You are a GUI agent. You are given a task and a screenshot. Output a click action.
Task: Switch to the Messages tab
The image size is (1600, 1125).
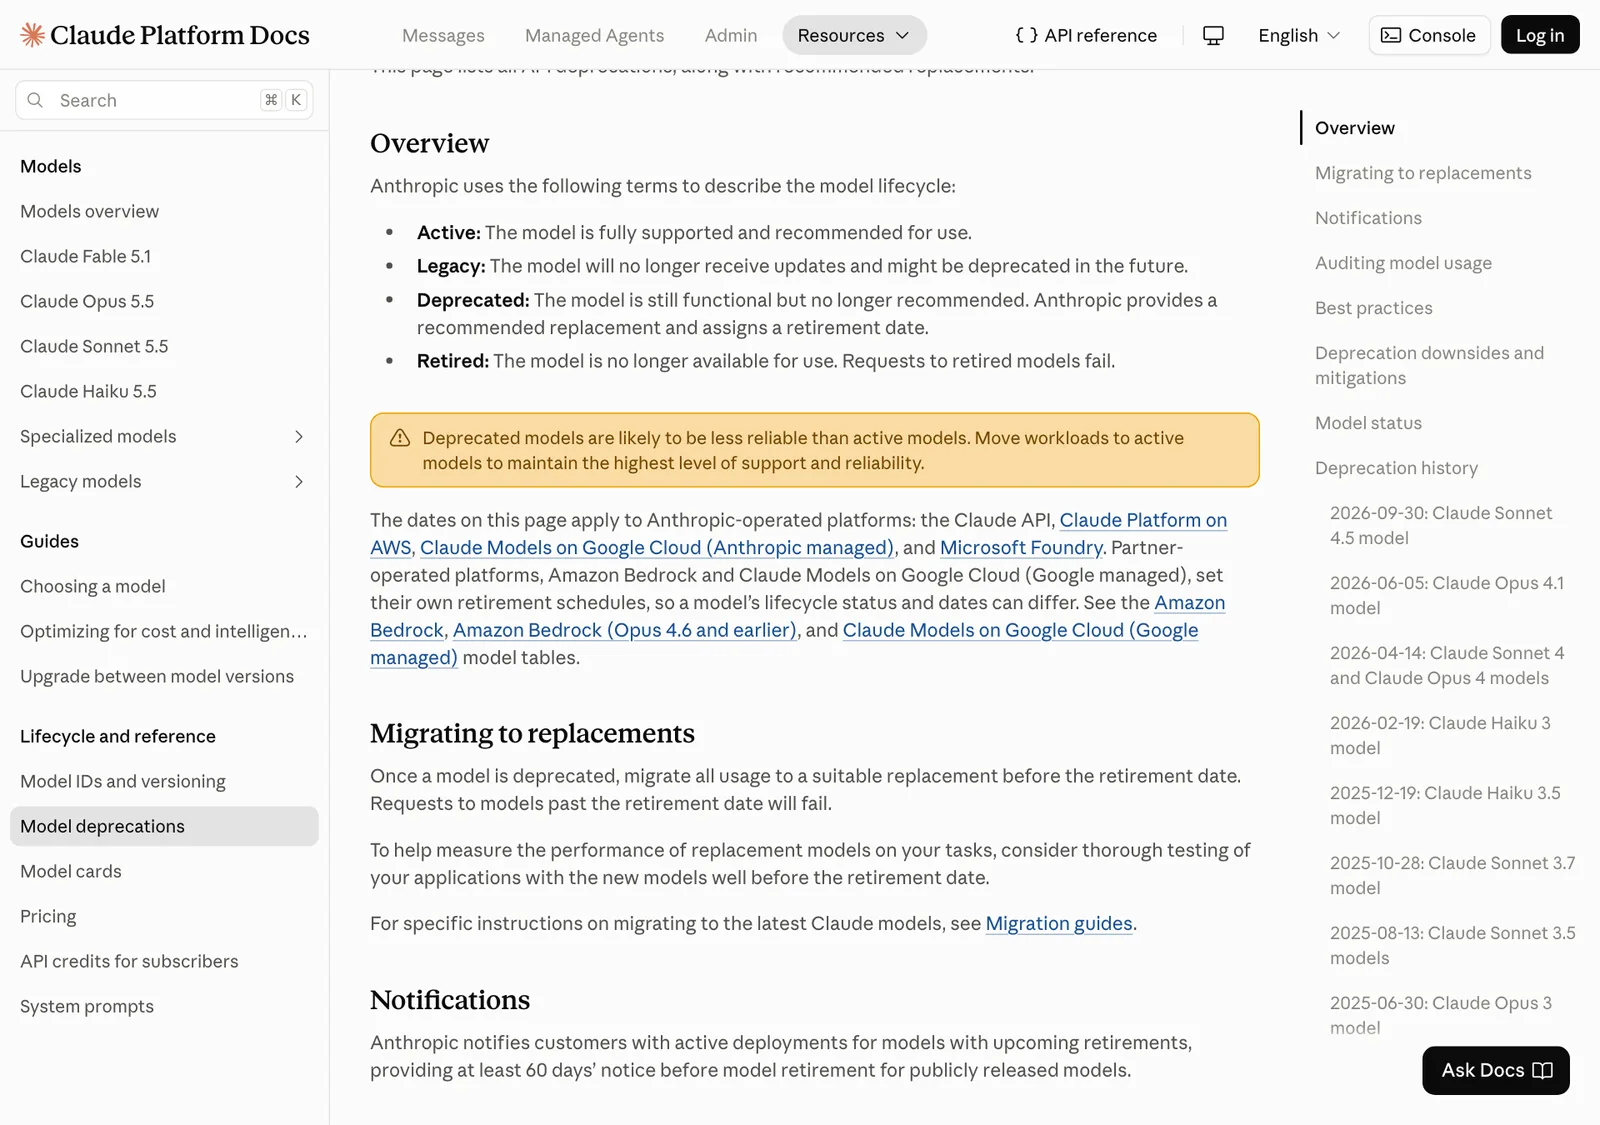(x=443, y=35)
